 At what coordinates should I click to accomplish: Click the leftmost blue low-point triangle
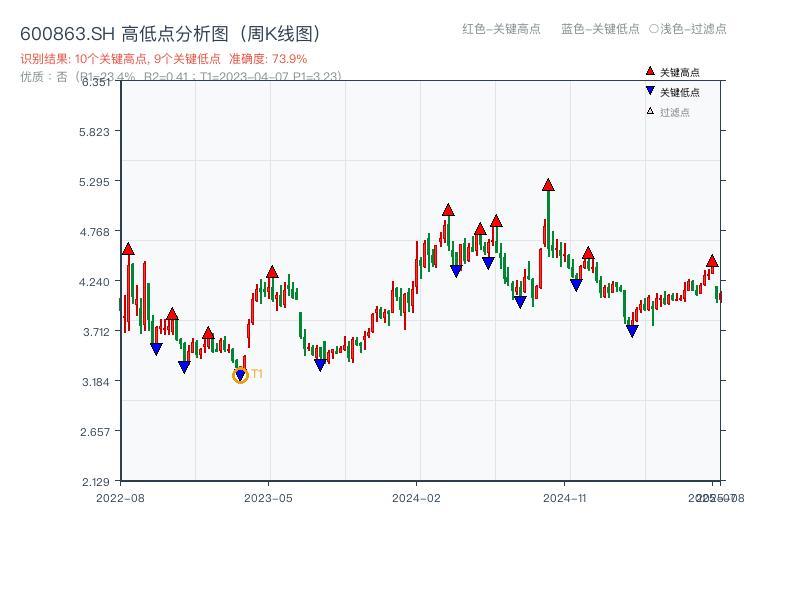(x=156, y=349)
